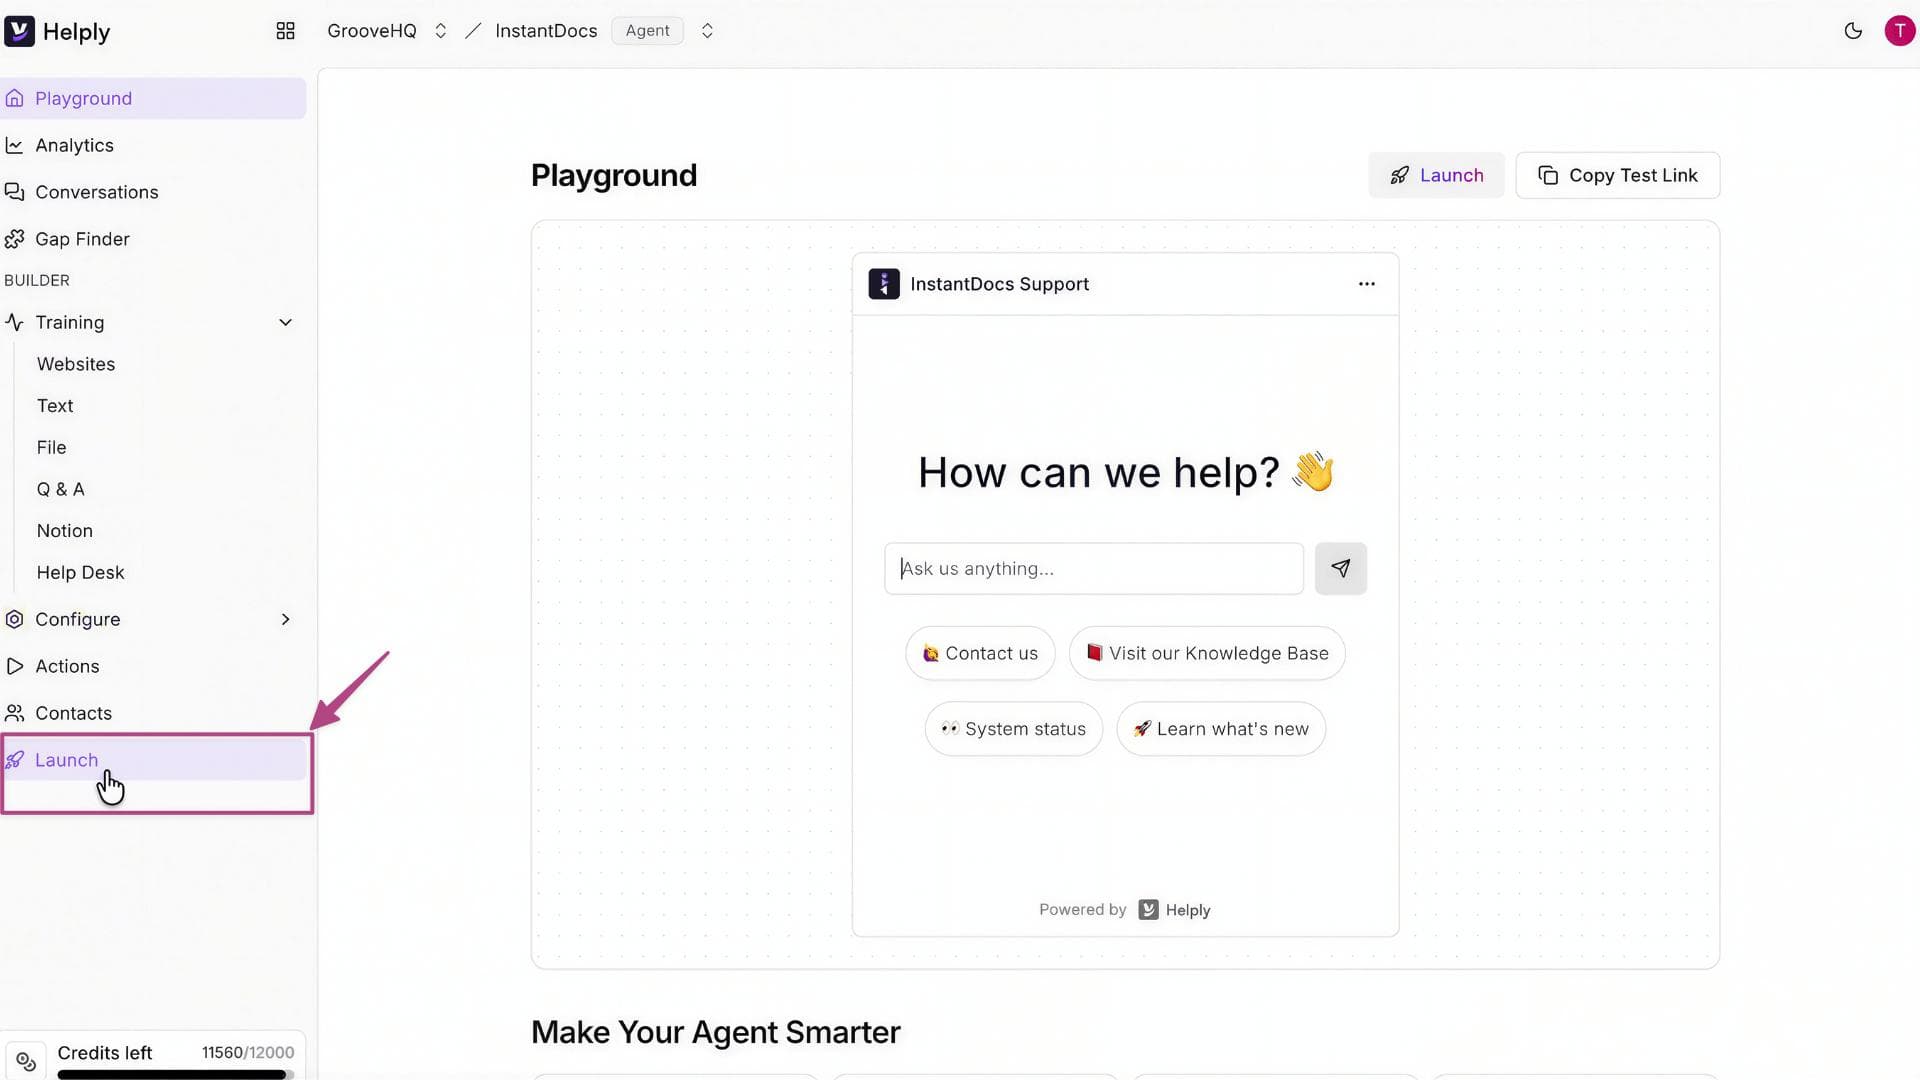
Task: Collapse the Training section
Action: 285,322
